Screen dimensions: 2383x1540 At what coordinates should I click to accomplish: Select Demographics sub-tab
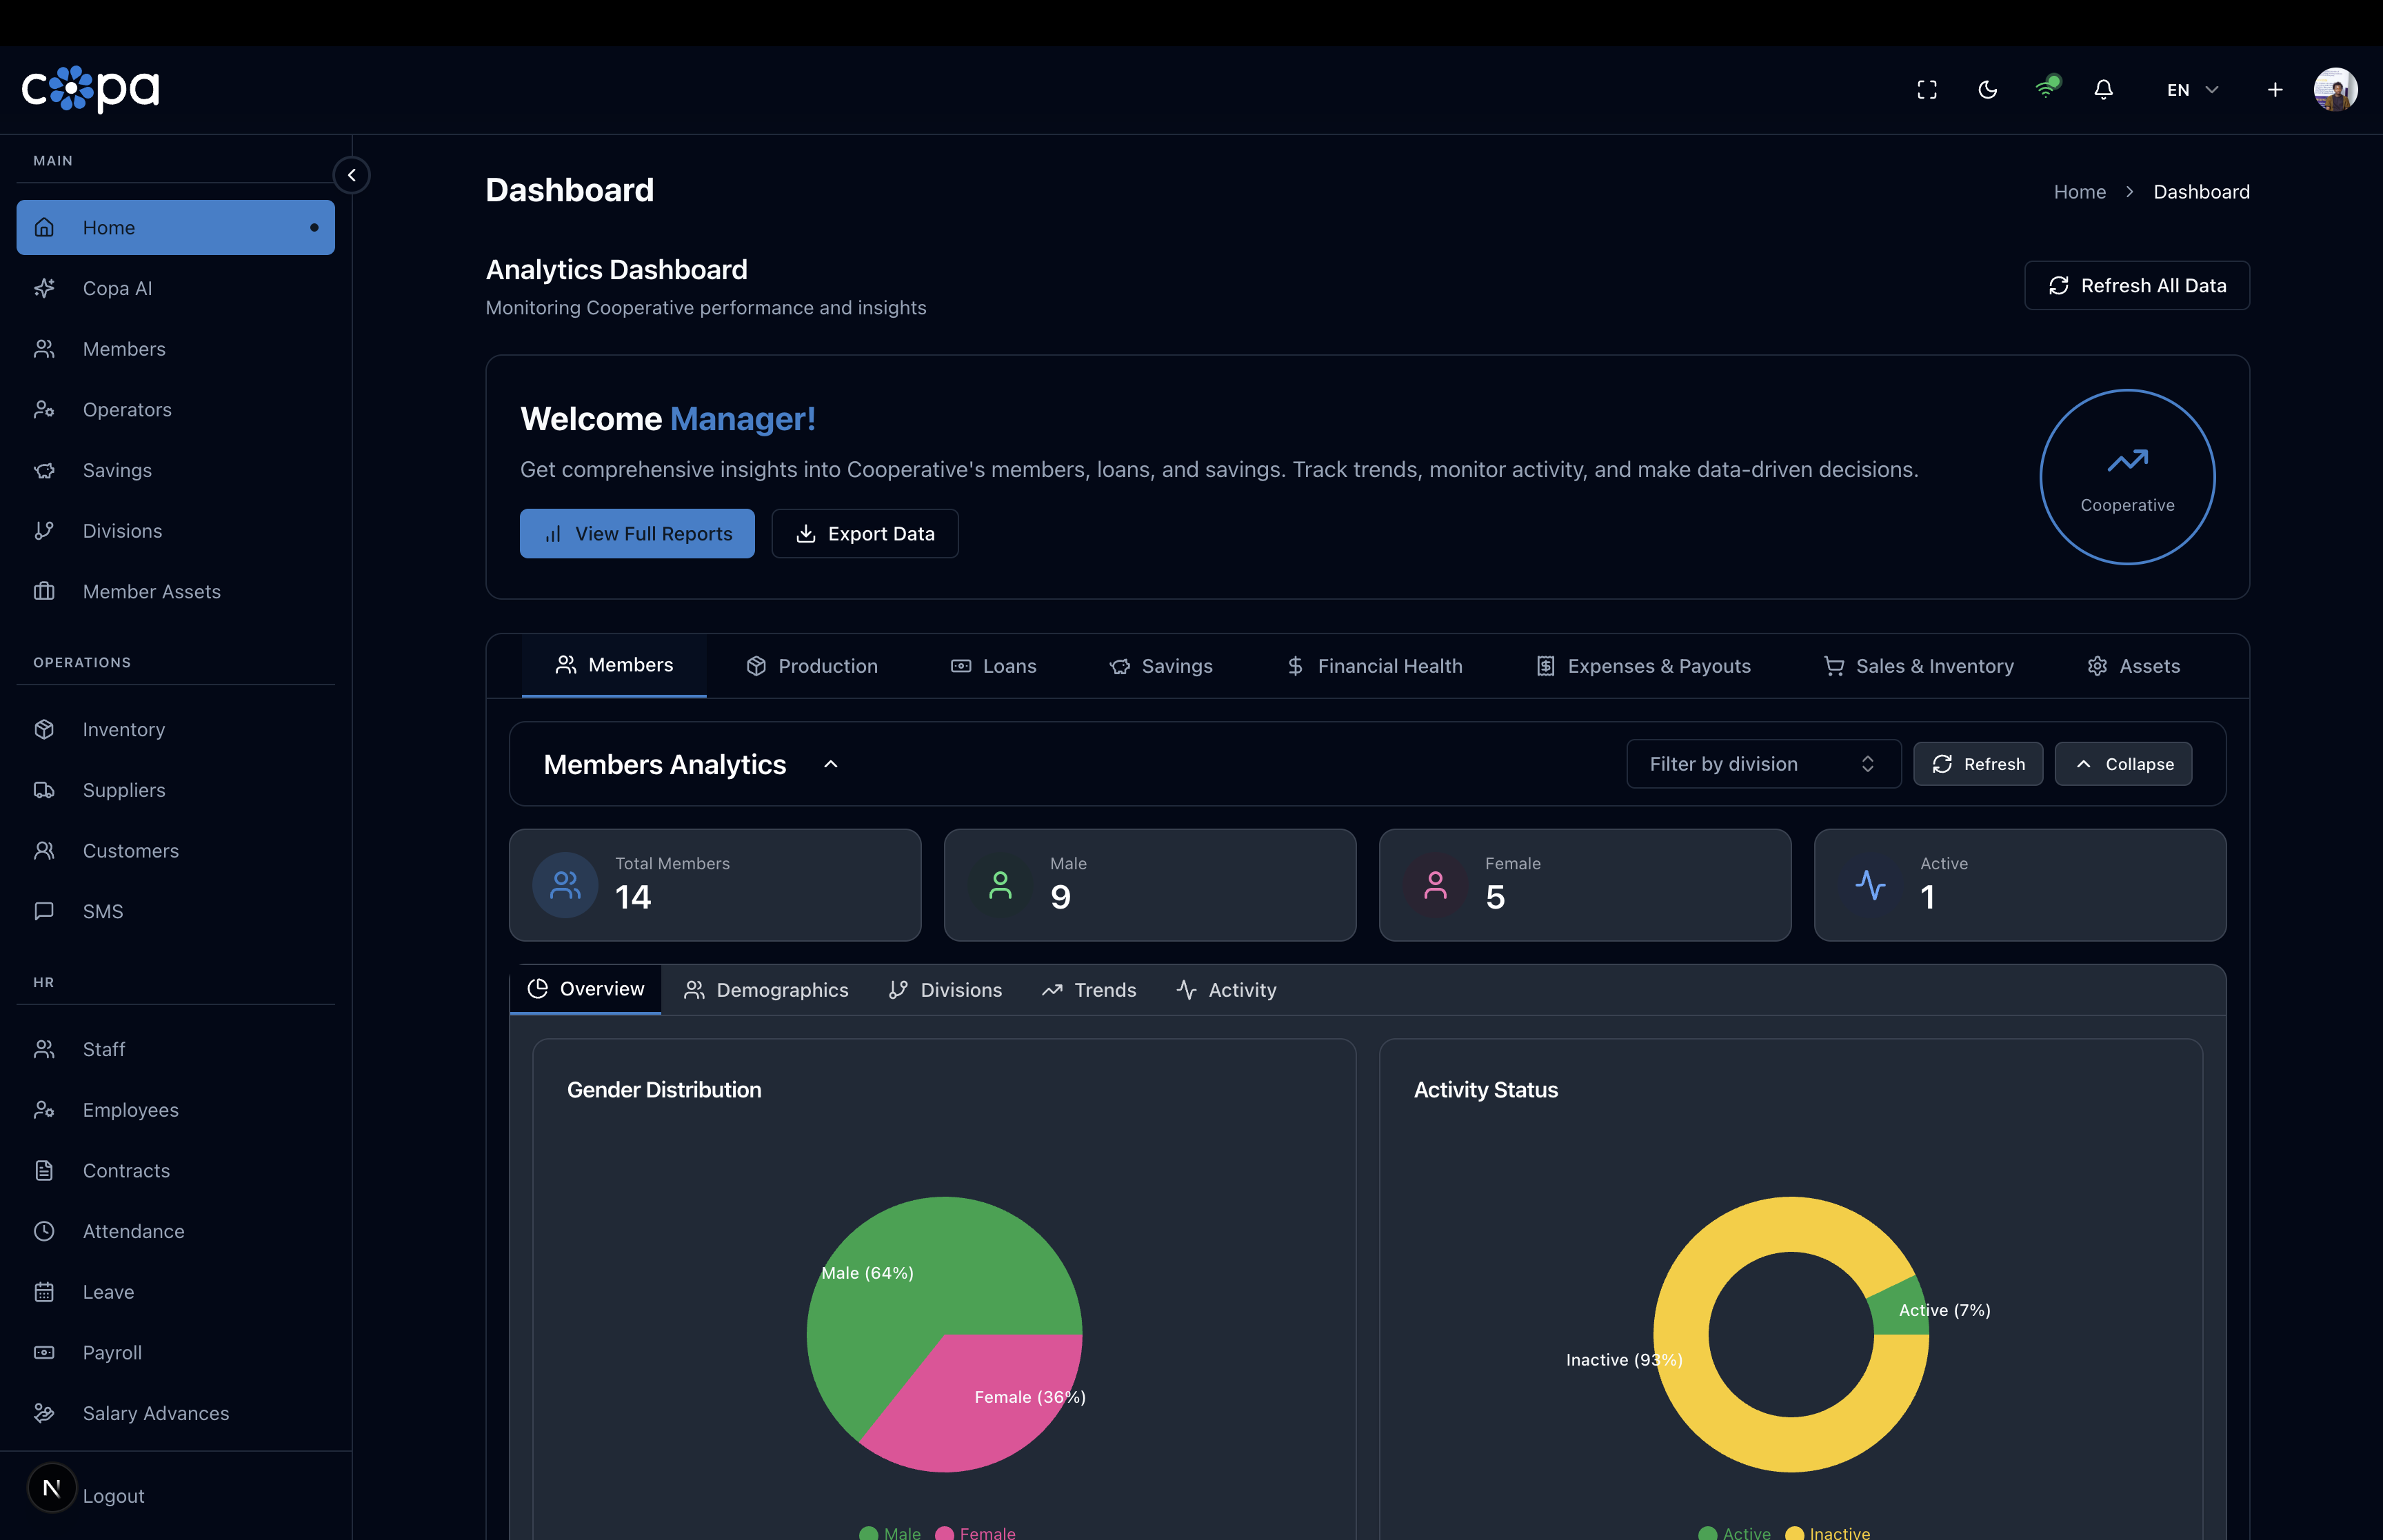click(766, 990)
